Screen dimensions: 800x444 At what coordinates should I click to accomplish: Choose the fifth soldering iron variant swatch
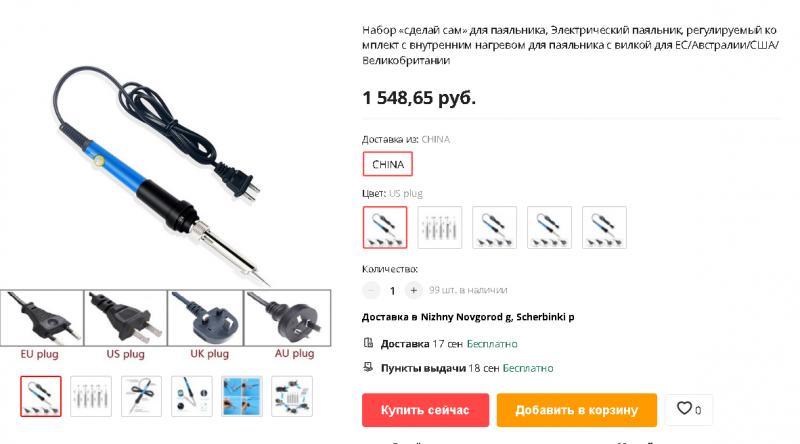(x=604, y=228)
